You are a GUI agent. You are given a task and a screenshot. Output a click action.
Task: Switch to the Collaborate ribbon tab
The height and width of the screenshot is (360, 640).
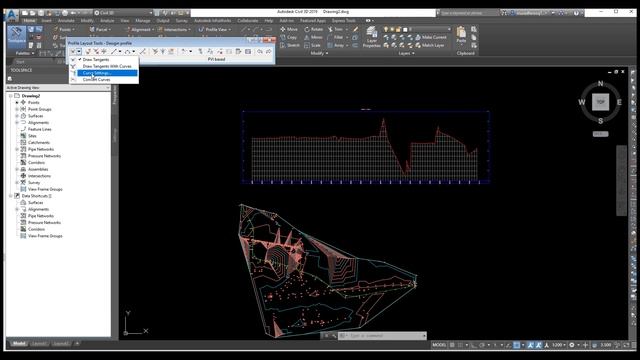[x=247, y=20]
